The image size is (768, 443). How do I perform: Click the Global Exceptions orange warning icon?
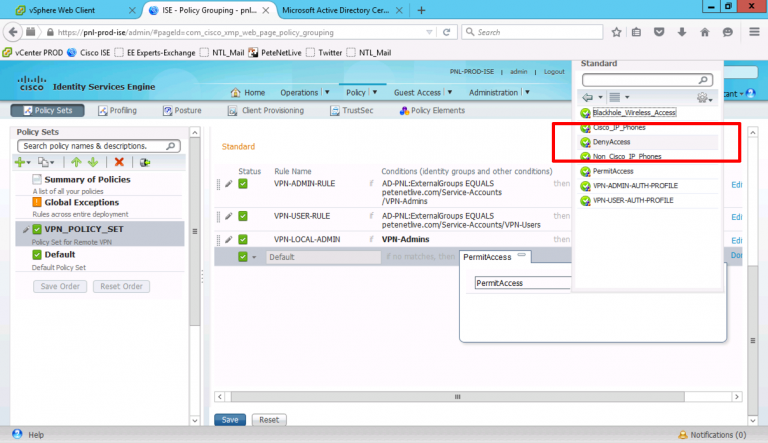37,202
